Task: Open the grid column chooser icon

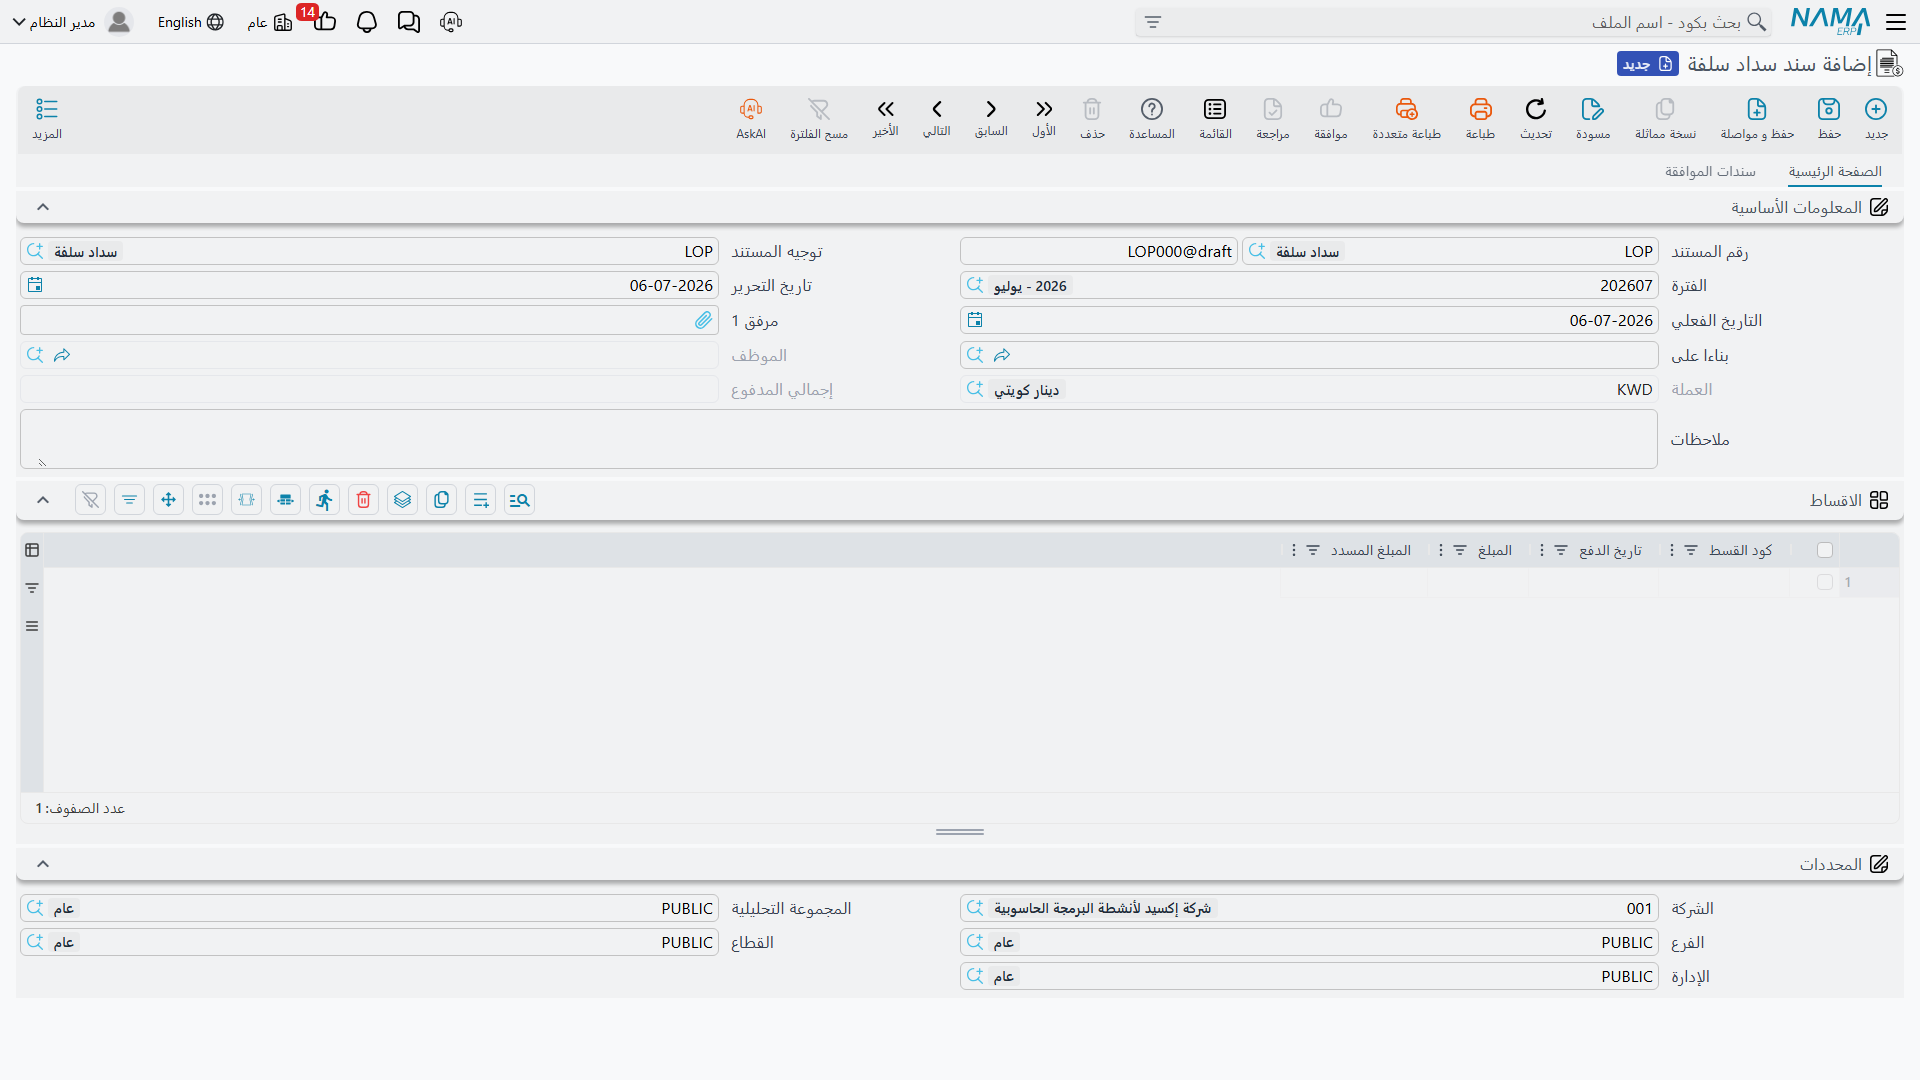Action: [32, 550]
